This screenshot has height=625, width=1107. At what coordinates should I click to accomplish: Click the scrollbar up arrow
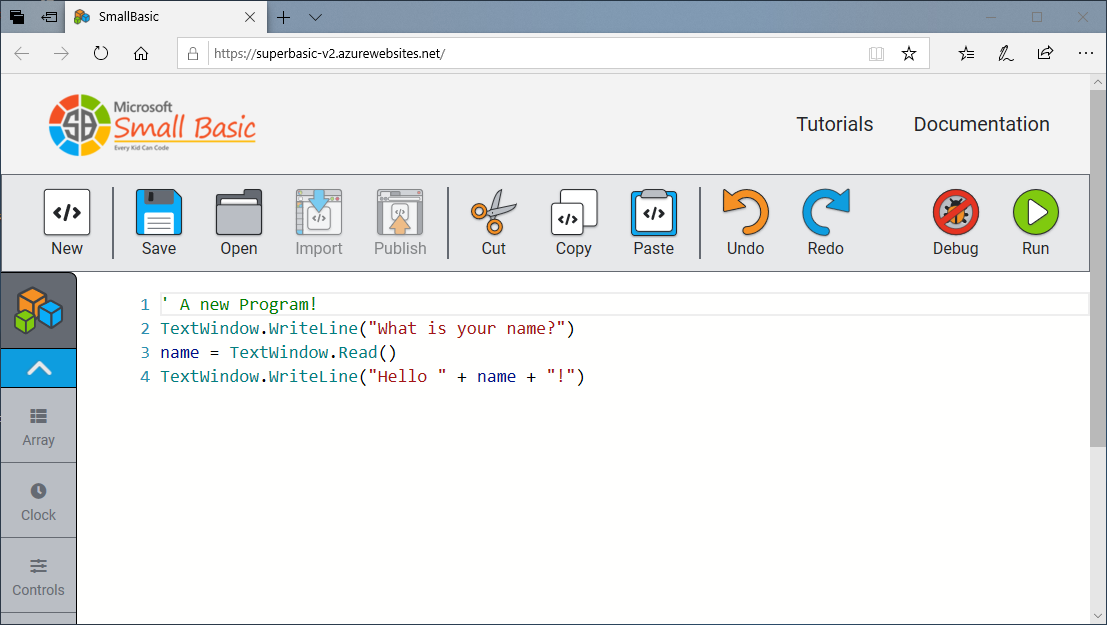1097,82
